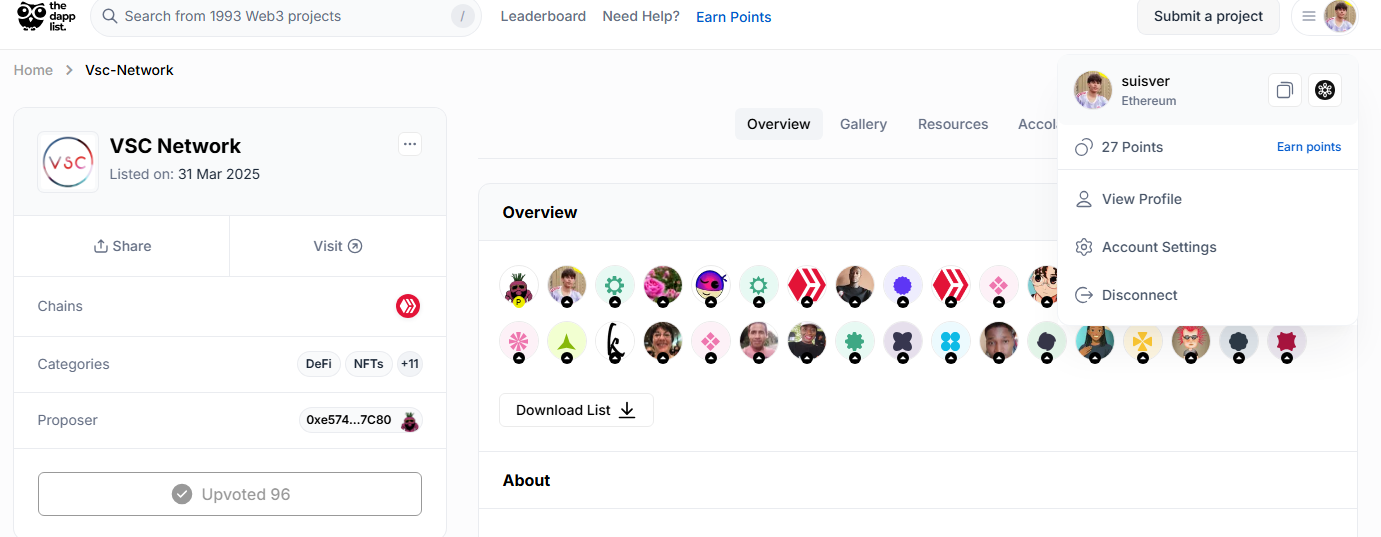The image size is (1381, 537).
Task: Click the Download List button
Action: [x=576, y=410]
